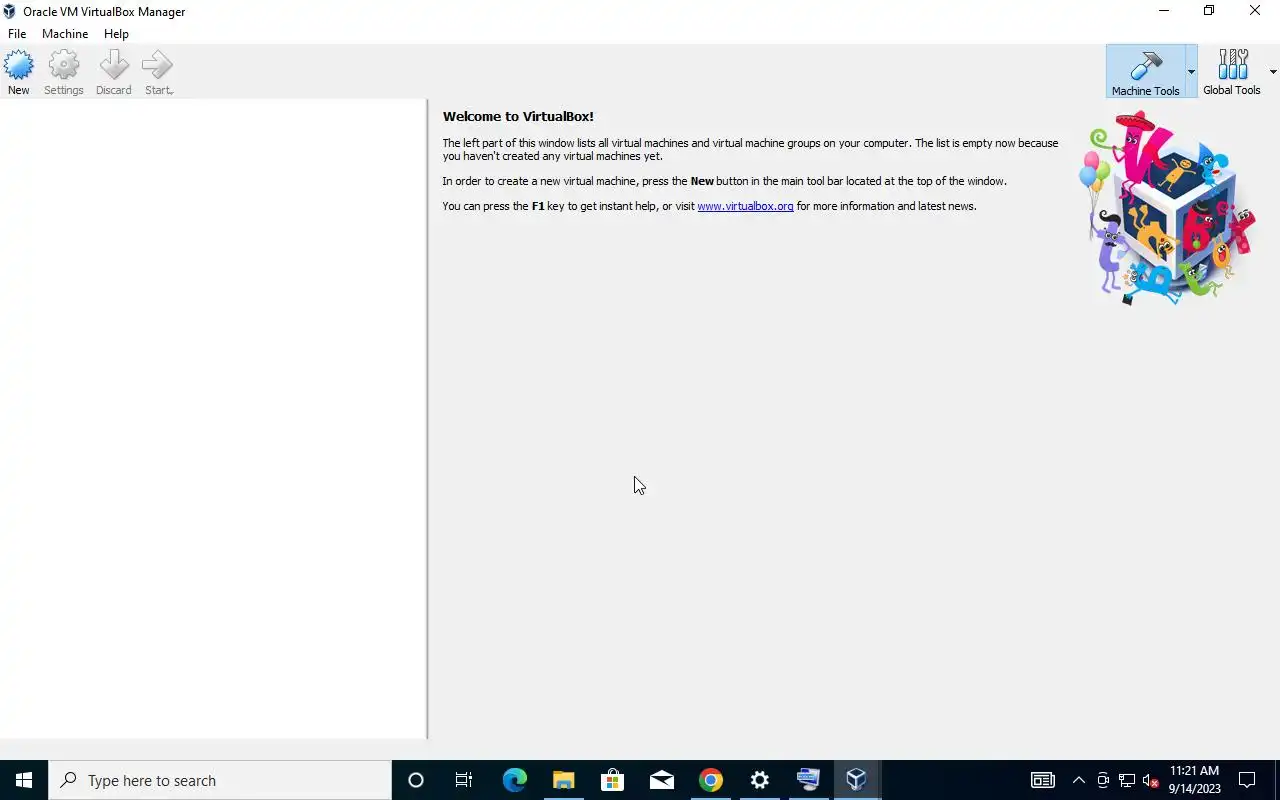Open News and interests tray icon

[1042, 780]
